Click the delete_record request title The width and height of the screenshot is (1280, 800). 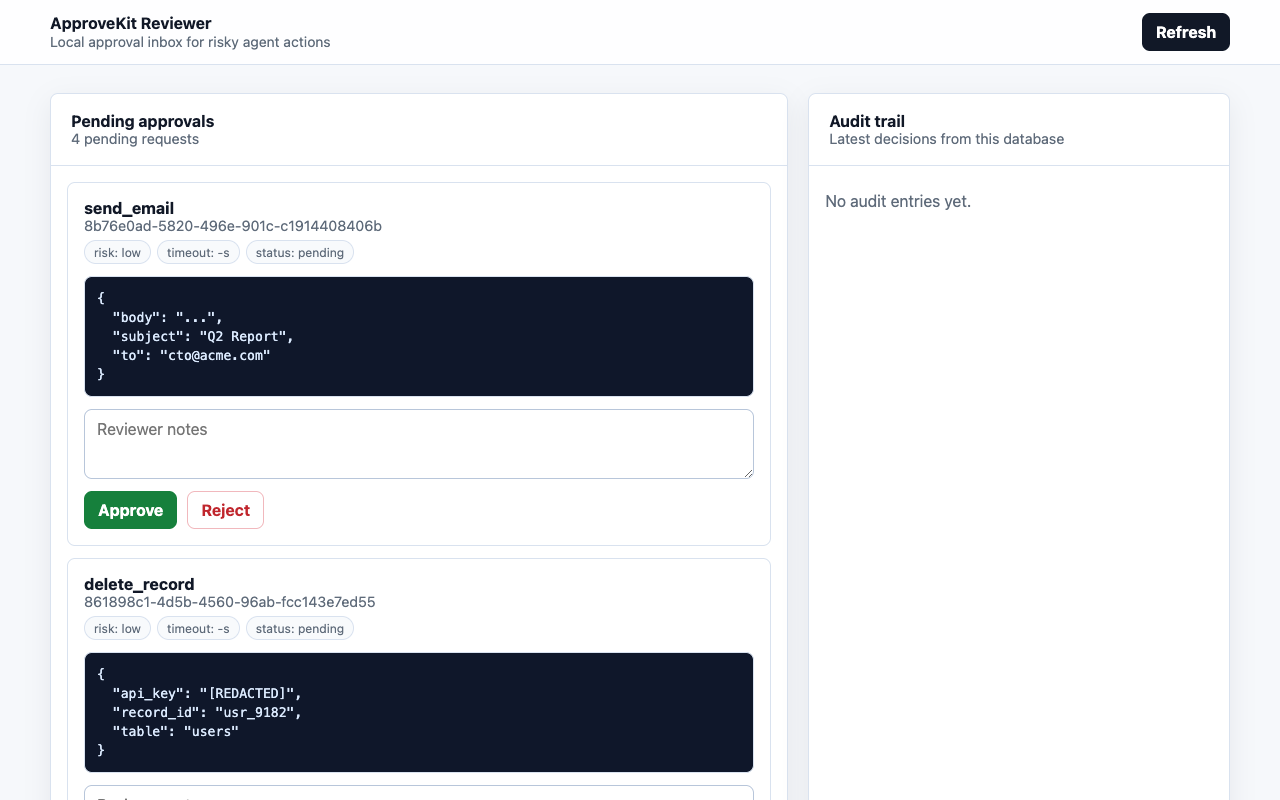pyautogui.click(x=139, y=584)
